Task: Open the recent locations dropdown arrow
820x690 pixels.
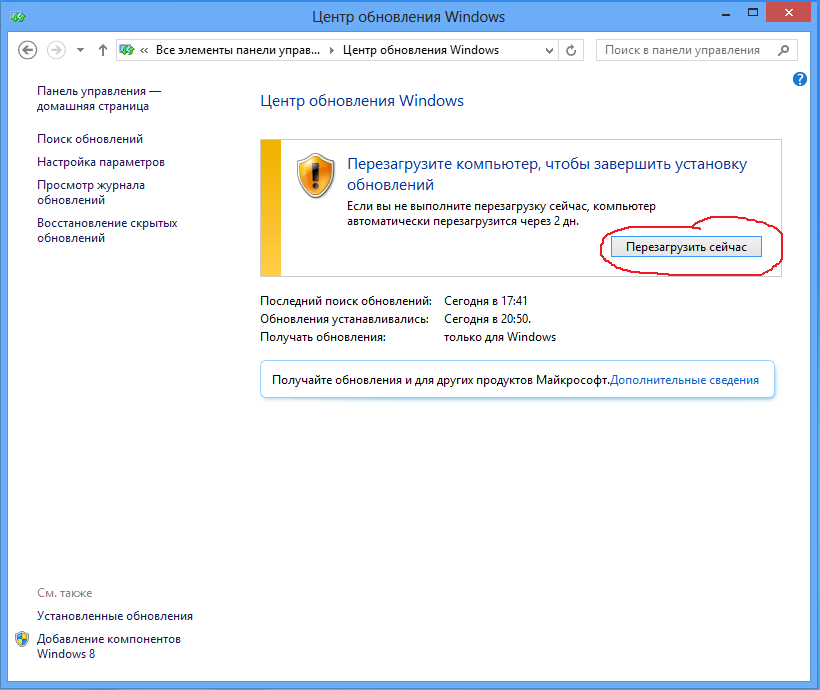Action: tap(80, 50)
